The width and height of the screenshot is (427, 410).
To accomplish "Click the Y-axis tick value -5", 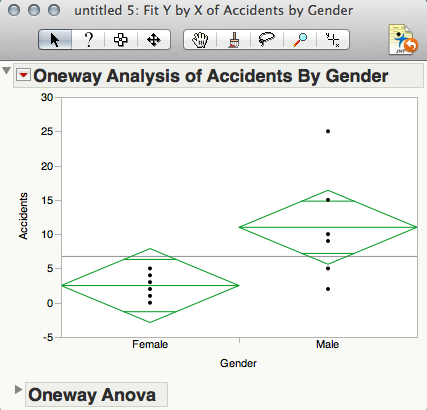I will pyautogui.click(x=48, y=337).
